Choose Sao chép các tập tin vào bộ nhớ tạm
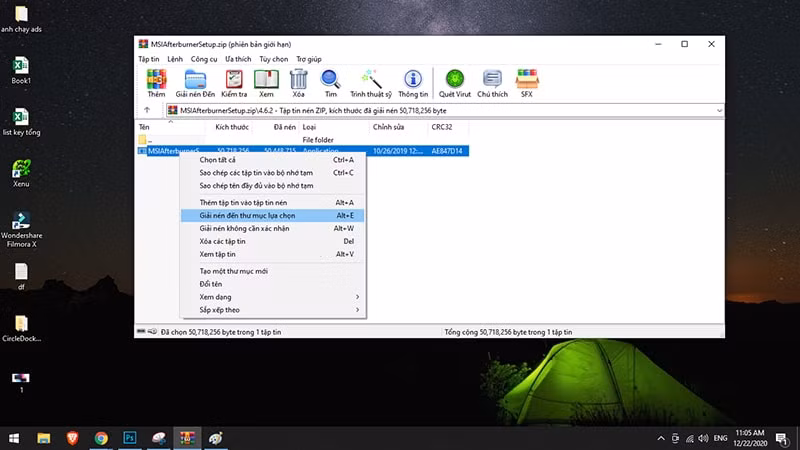Image resolution: width=800 pixels, height=450 pixels. [272, 172]
